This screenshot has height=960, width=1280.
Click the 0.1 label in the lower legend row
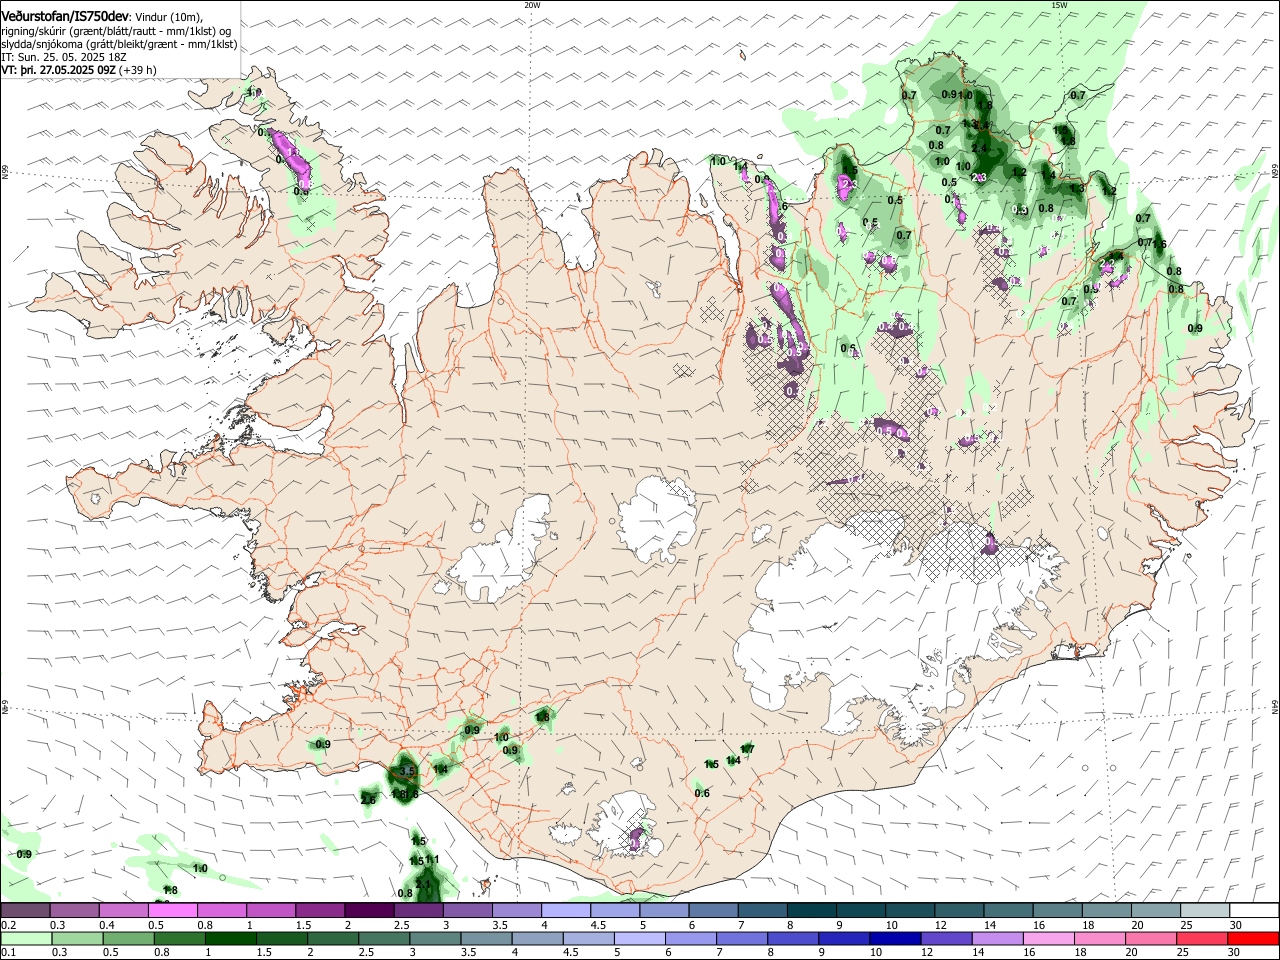point(8,952)
